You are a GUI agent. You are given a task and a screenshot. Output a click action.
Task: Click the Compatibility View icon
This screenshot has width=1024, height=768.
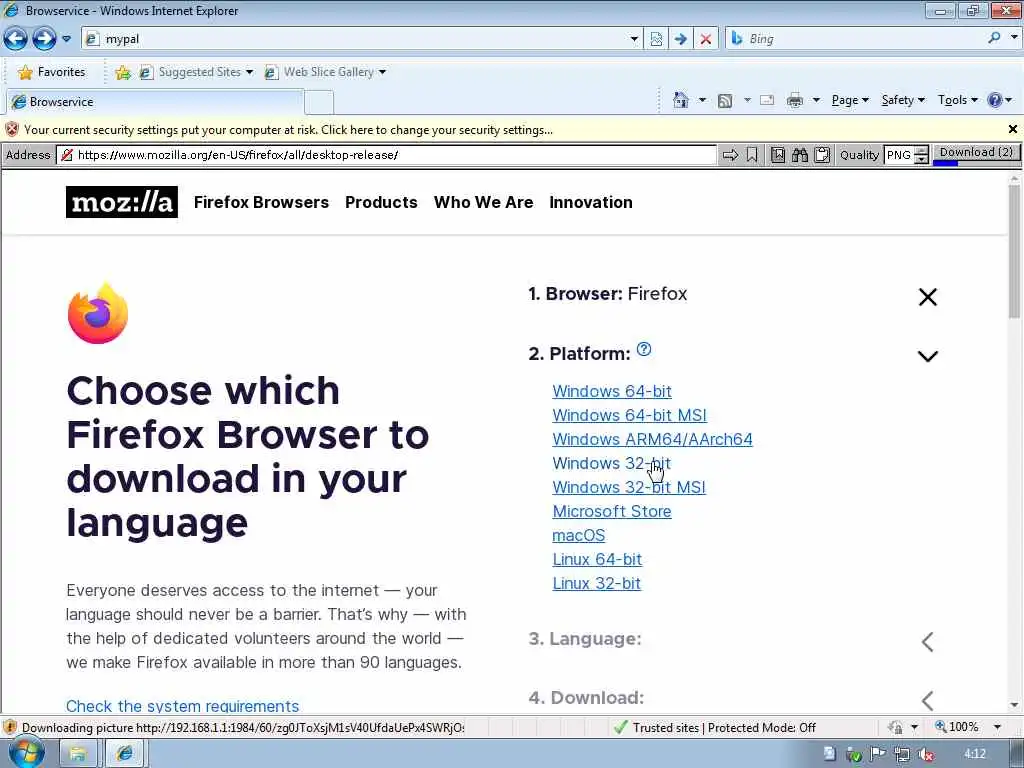pos(656,39)
